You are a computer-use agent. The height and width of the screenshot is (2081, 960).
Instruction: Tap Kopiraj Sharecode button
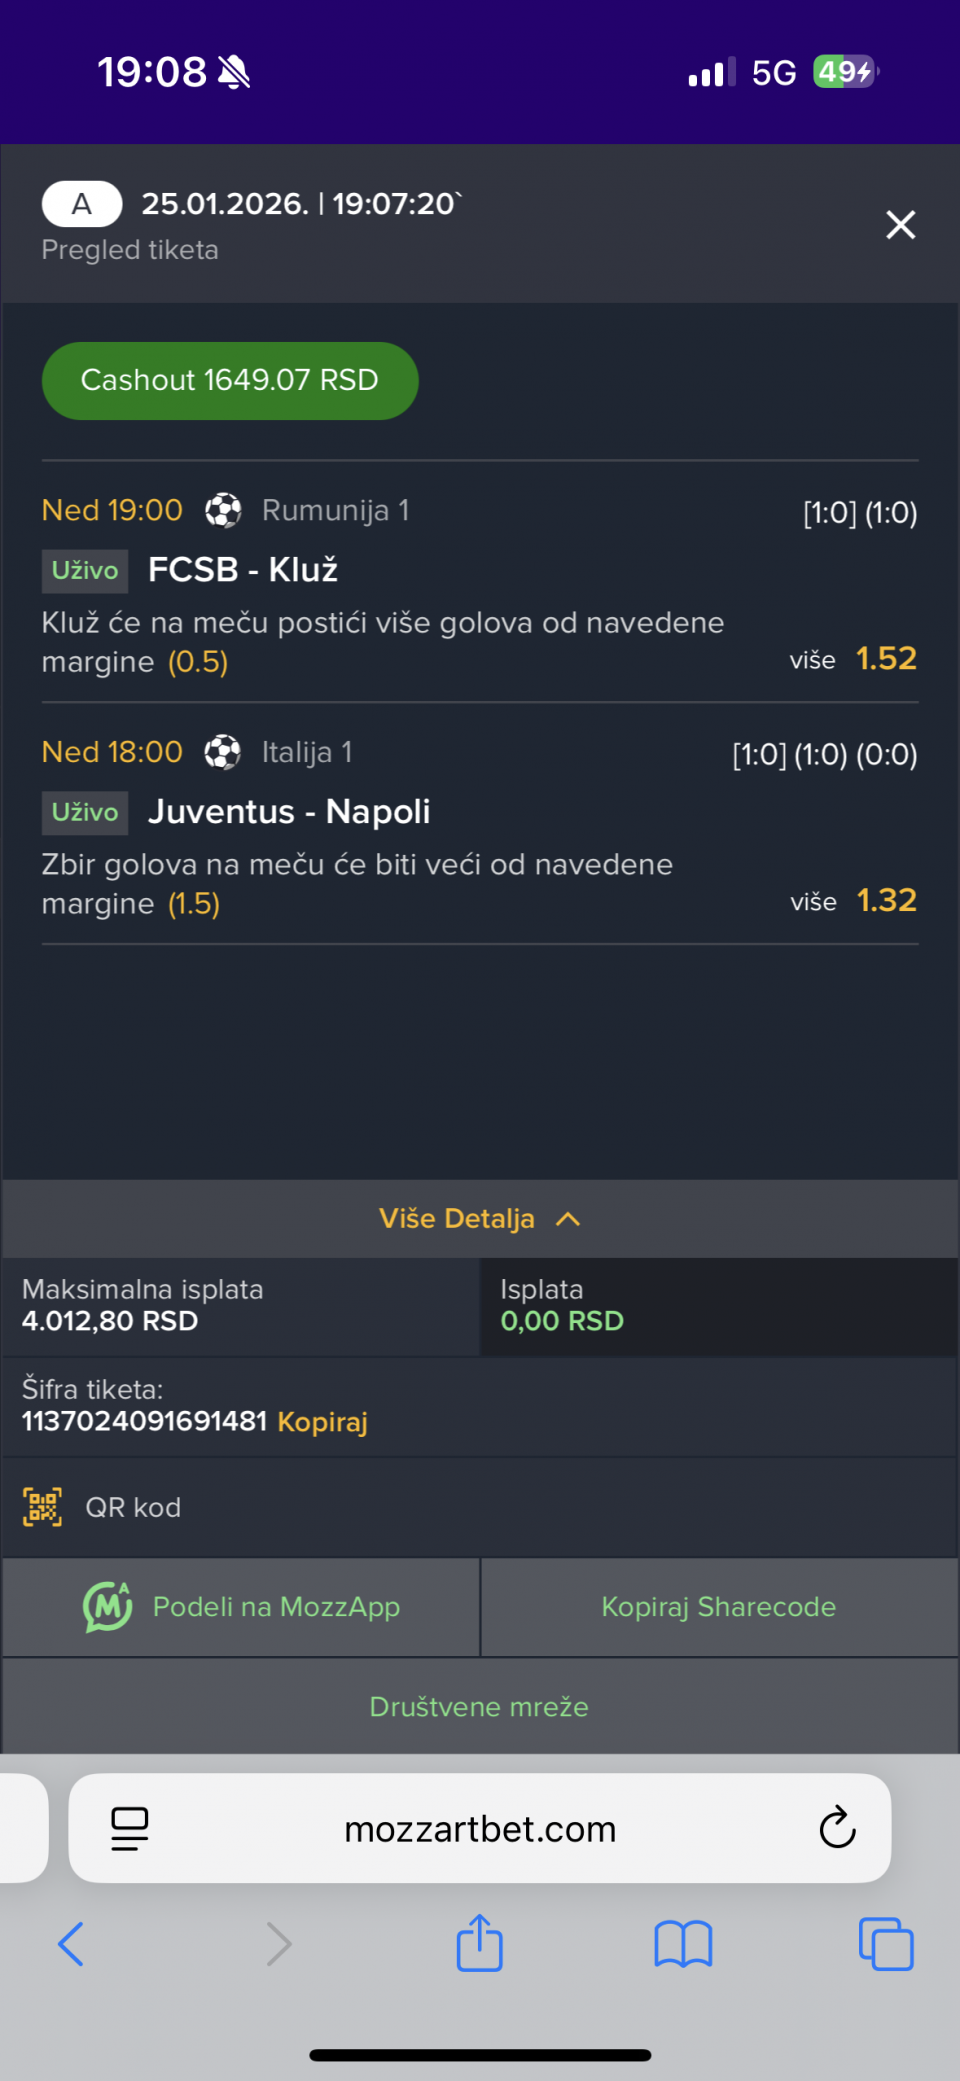point(718,1607)
